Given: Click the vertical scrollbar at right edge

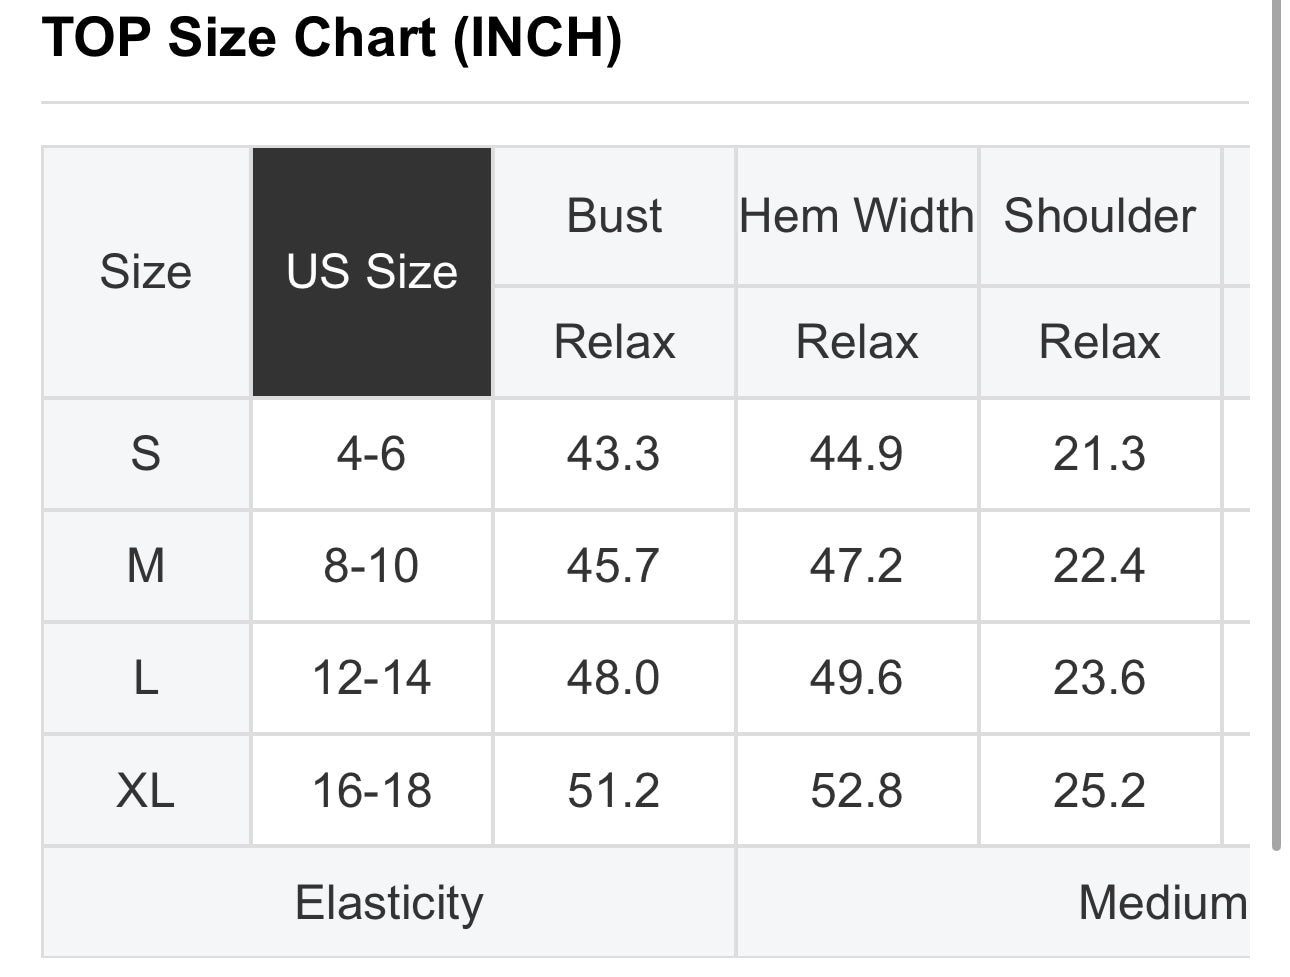Looking at the screenshot, I should point(1276,425).
